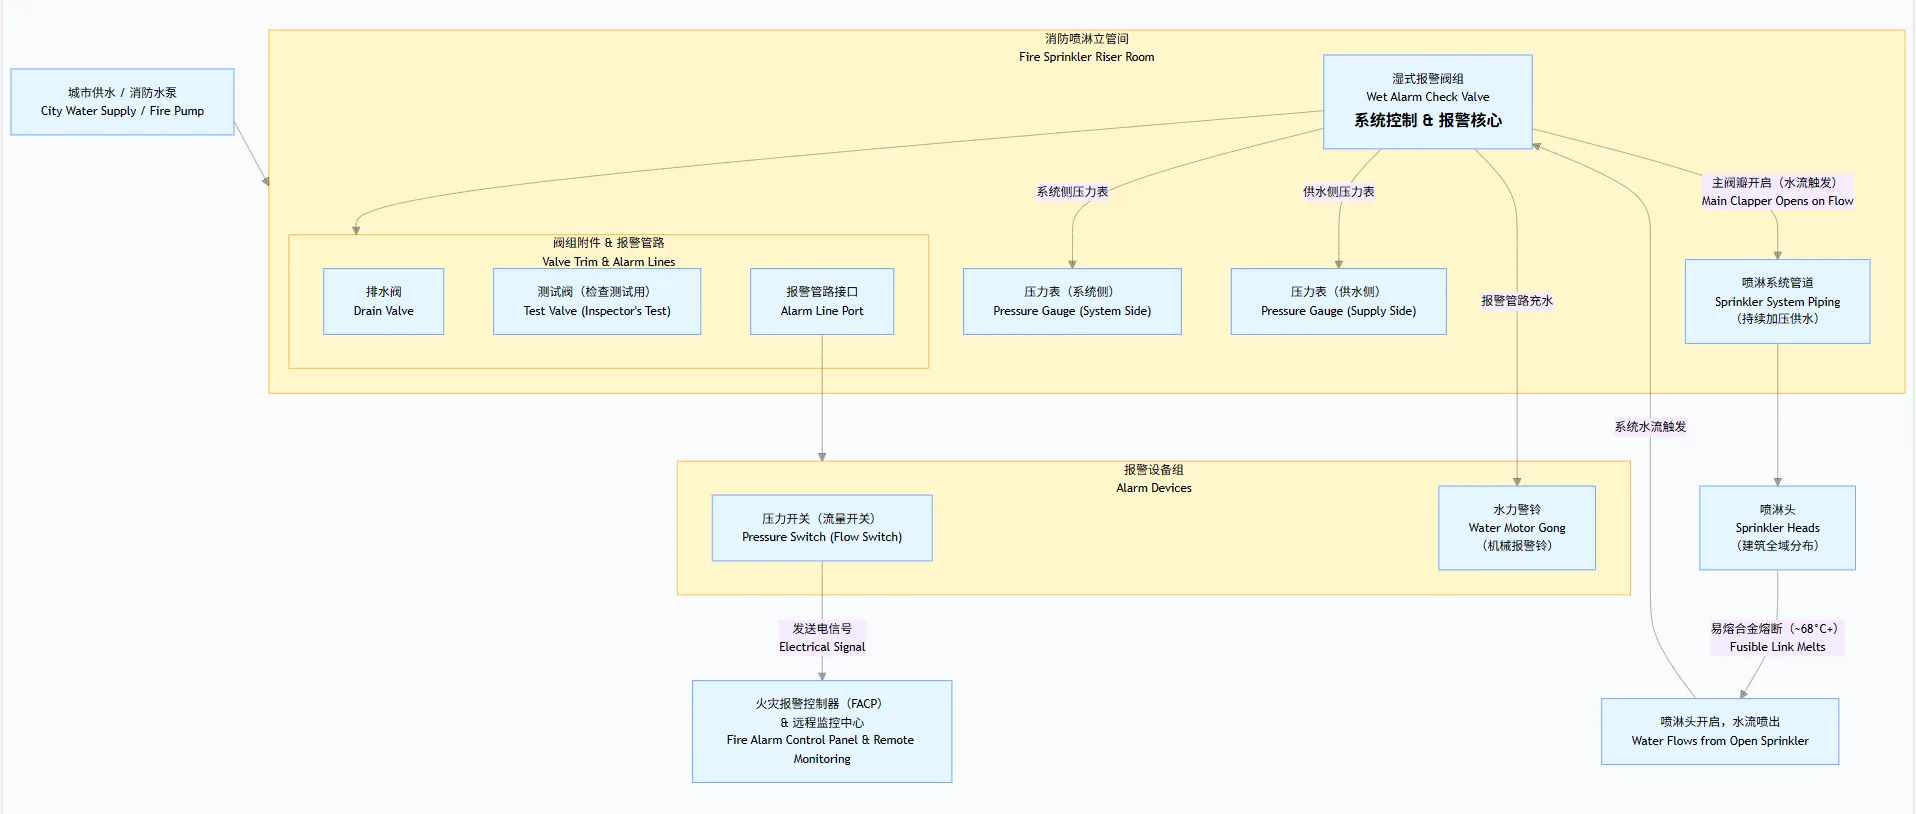Click the Sprinkler Heads node
Image resolution: width=1916 pixels, height=814 pixels.
(x=1777, y=528)
